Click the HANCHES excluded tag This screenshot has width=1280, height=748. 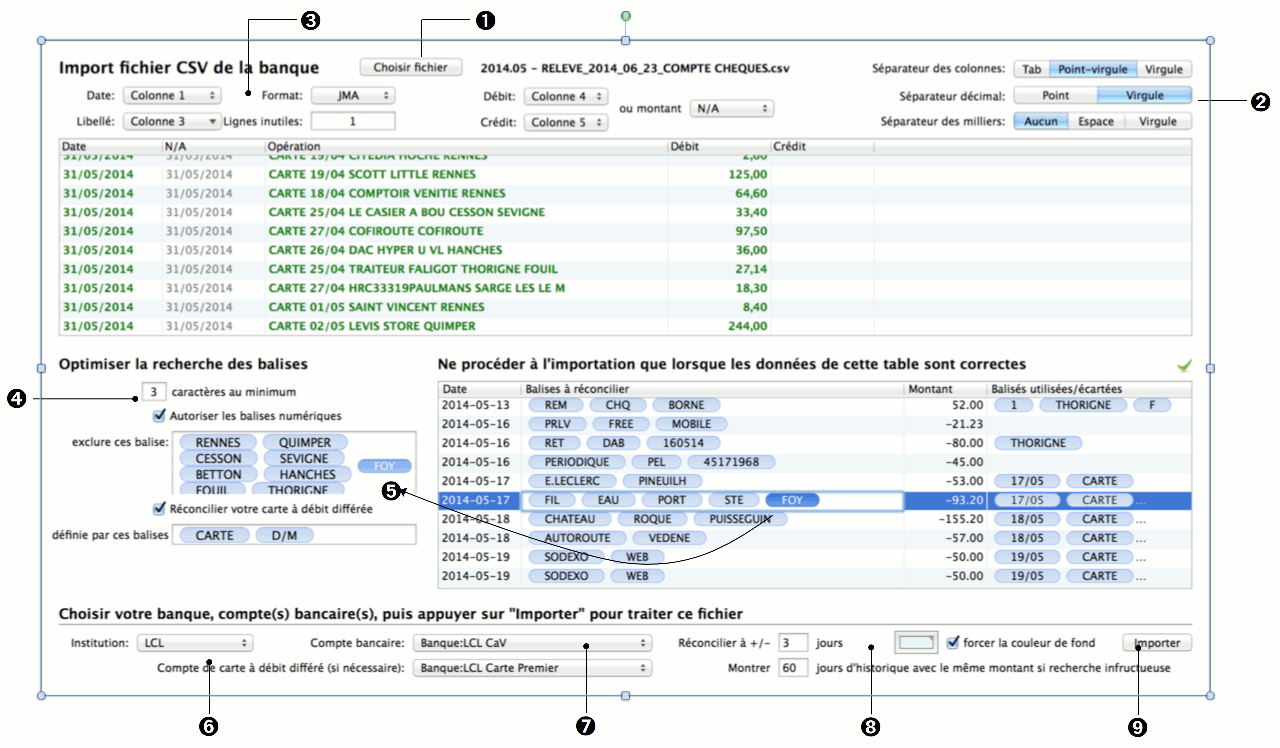coord(308,475)
